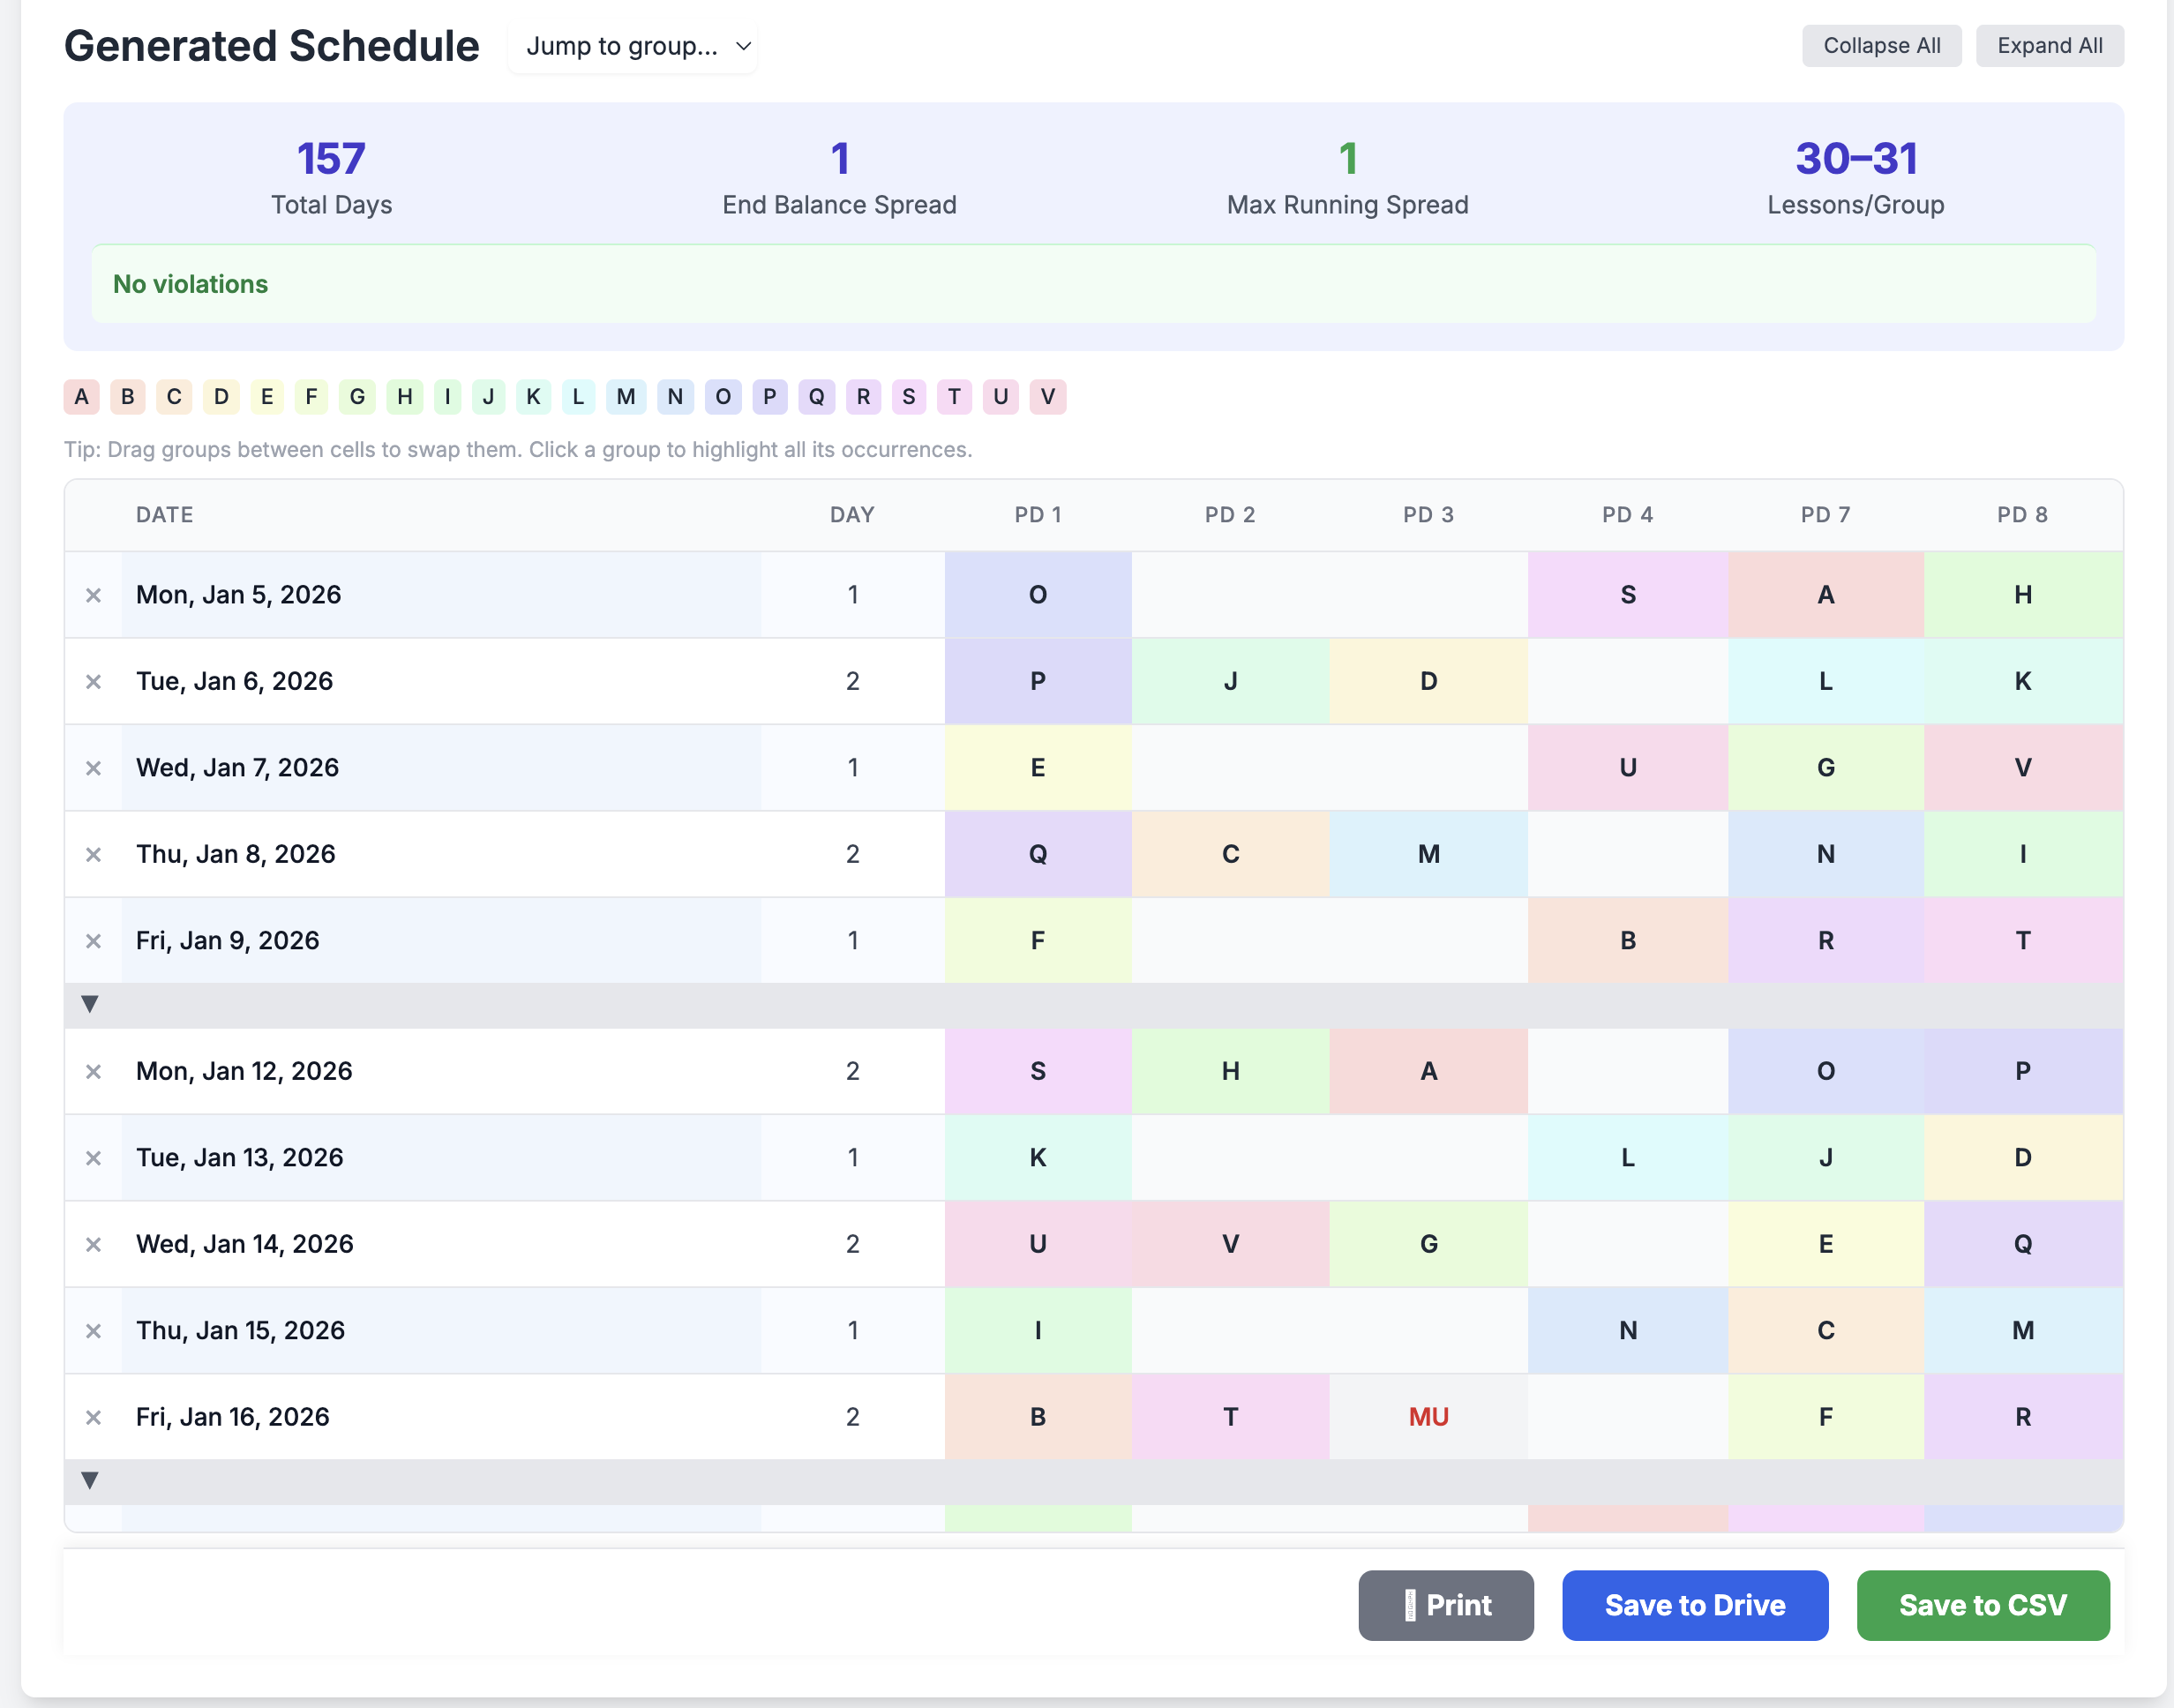
Task: Delete the Wed, Jan 7, 2026 row
Action: click(93, 768)
